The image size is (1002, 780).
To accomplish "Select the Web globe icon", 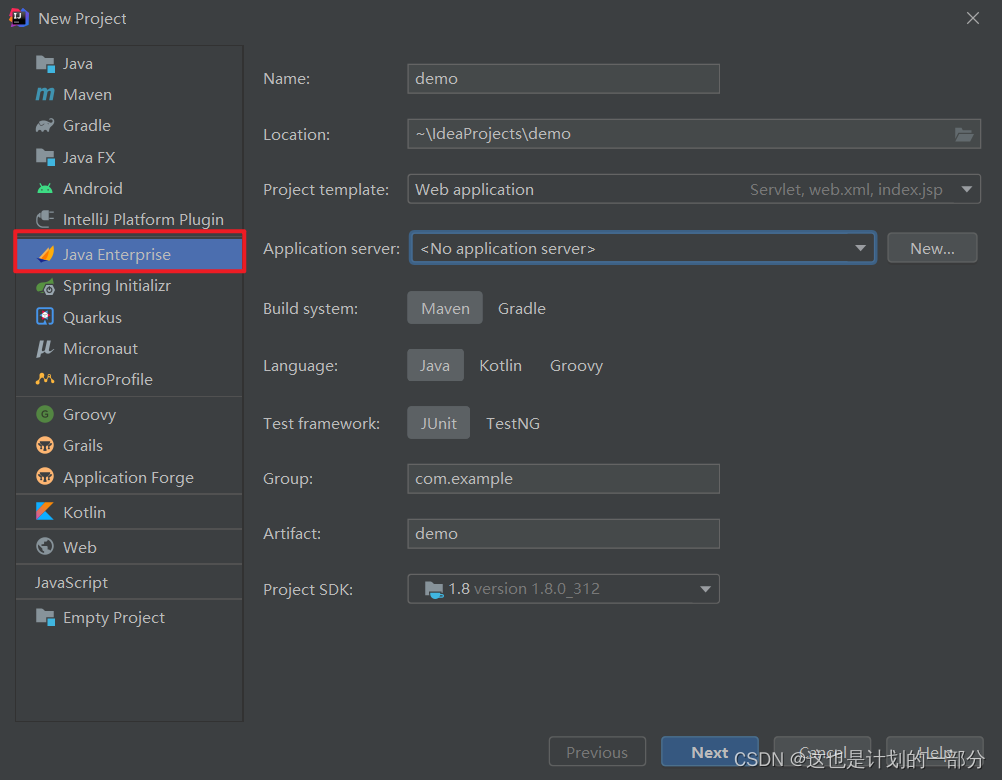I will pos(45,547).
